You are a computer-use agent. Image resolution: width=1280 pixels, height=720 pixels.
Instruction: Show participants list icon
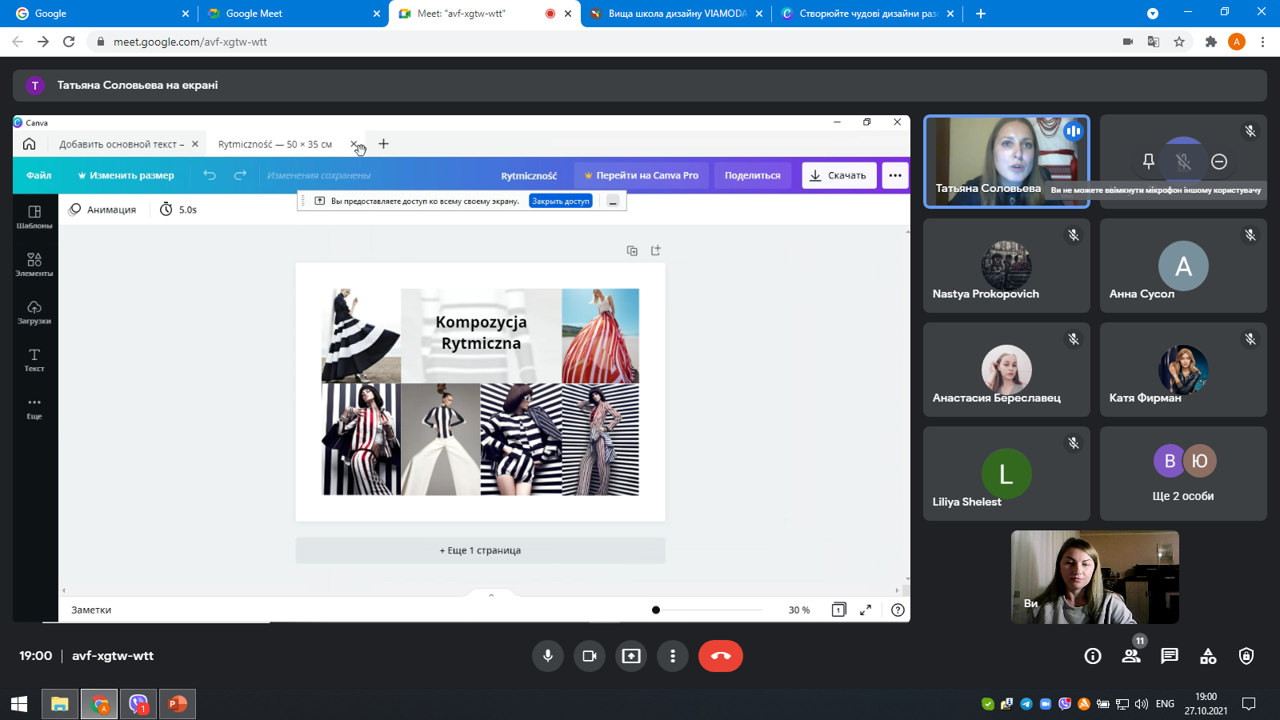(x=1131, y=656)
